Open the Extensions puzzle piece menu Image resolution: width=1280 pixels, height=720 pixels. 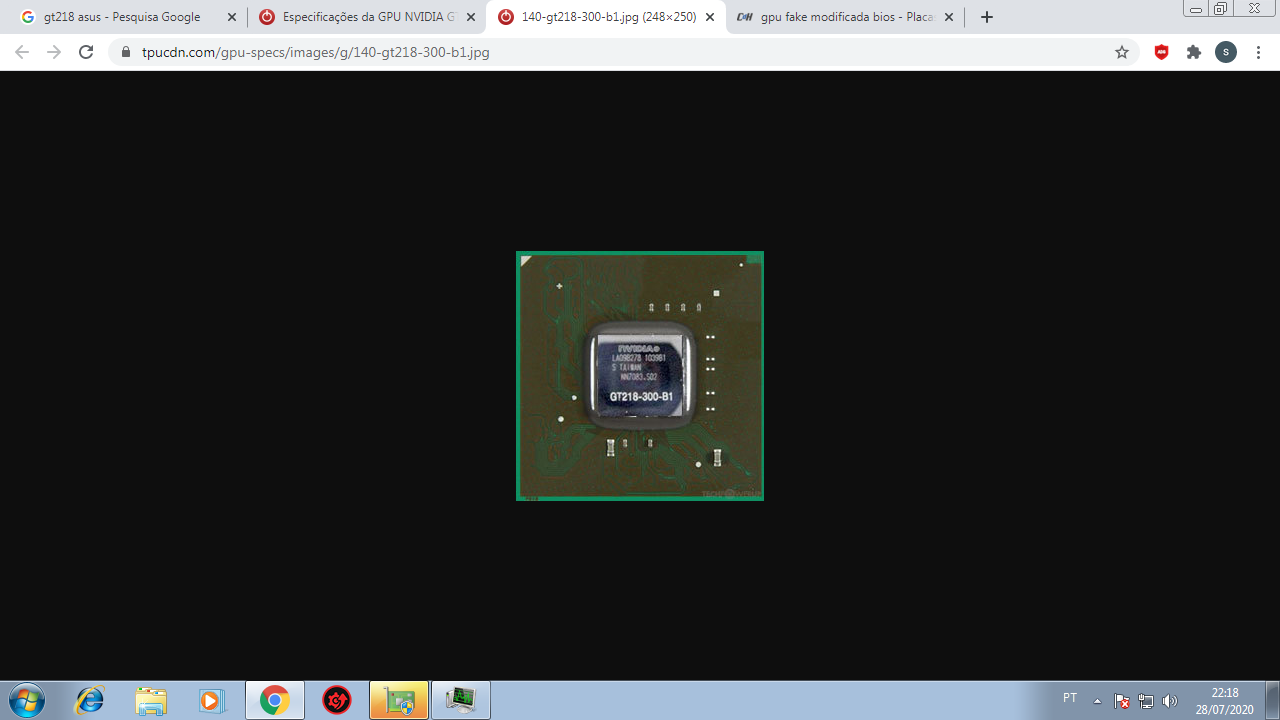pyautogui.click(x=1194, y=52)
